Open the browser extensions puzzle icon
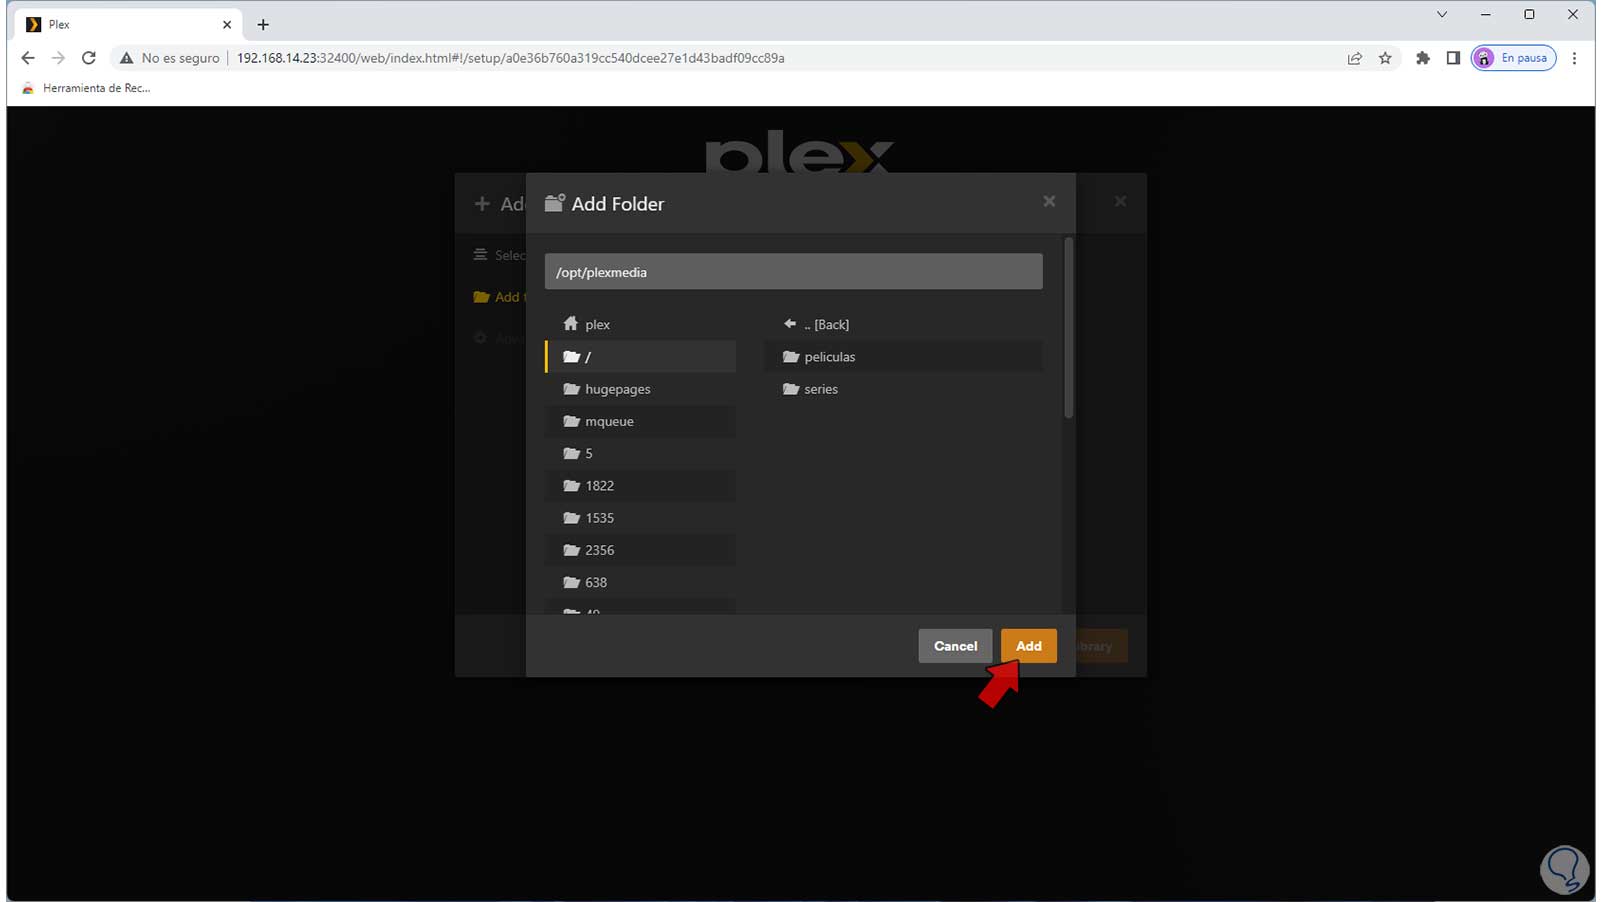 pos(1423,58)
